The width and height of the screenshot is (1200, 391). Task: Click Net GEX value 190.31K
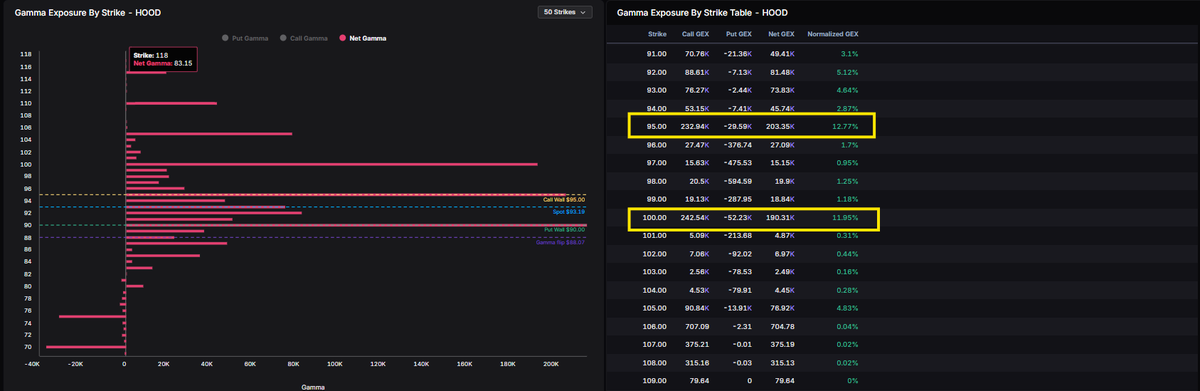pyautogui.click(x=780, y=217)
